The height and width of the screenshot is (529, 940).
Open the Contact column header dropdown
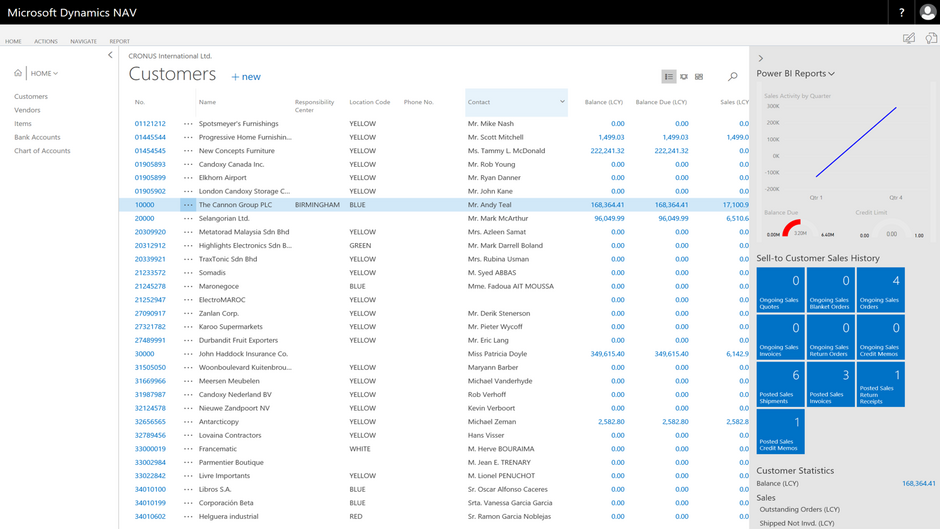point(562,101)
